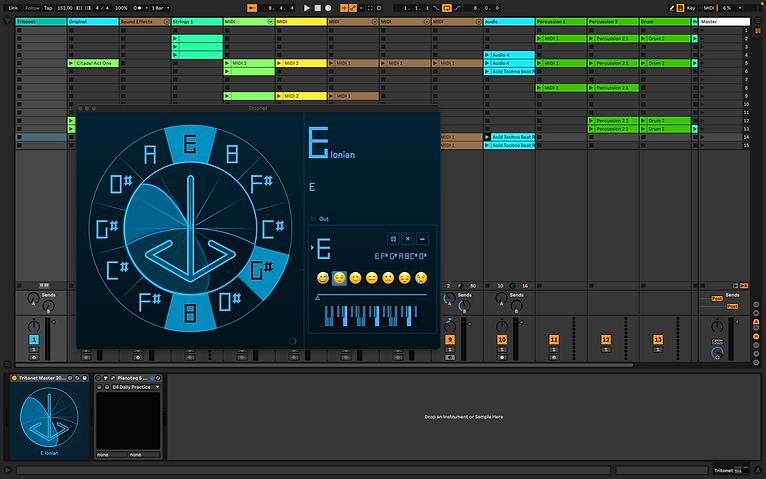The image size is (766, 479).
Task: Click the Ionian mode label
Action: pos(342,155)
